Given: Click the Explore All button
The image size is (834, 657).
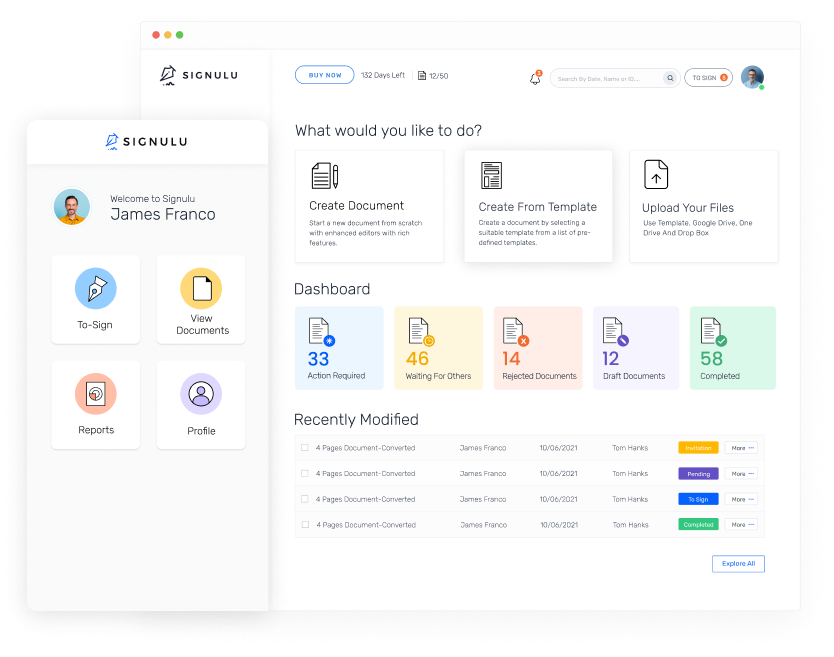Looking at the screenshot, I should (738, 564).
